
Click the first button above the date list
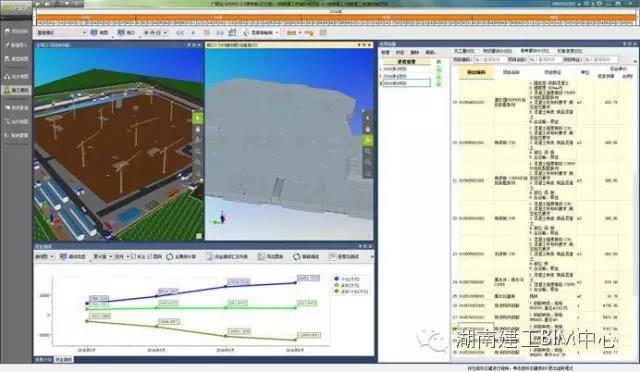(x=386, y=52)
